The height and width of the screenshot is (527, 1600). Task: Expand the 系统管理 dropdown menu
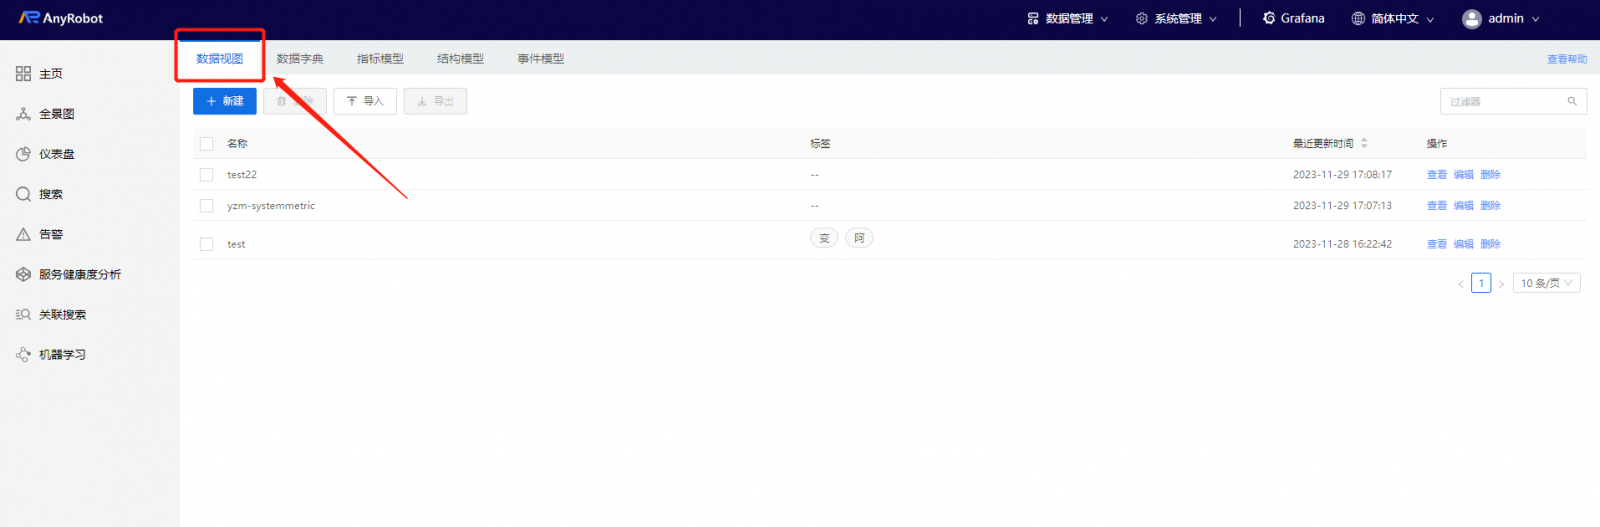(x=1177, y=18)
